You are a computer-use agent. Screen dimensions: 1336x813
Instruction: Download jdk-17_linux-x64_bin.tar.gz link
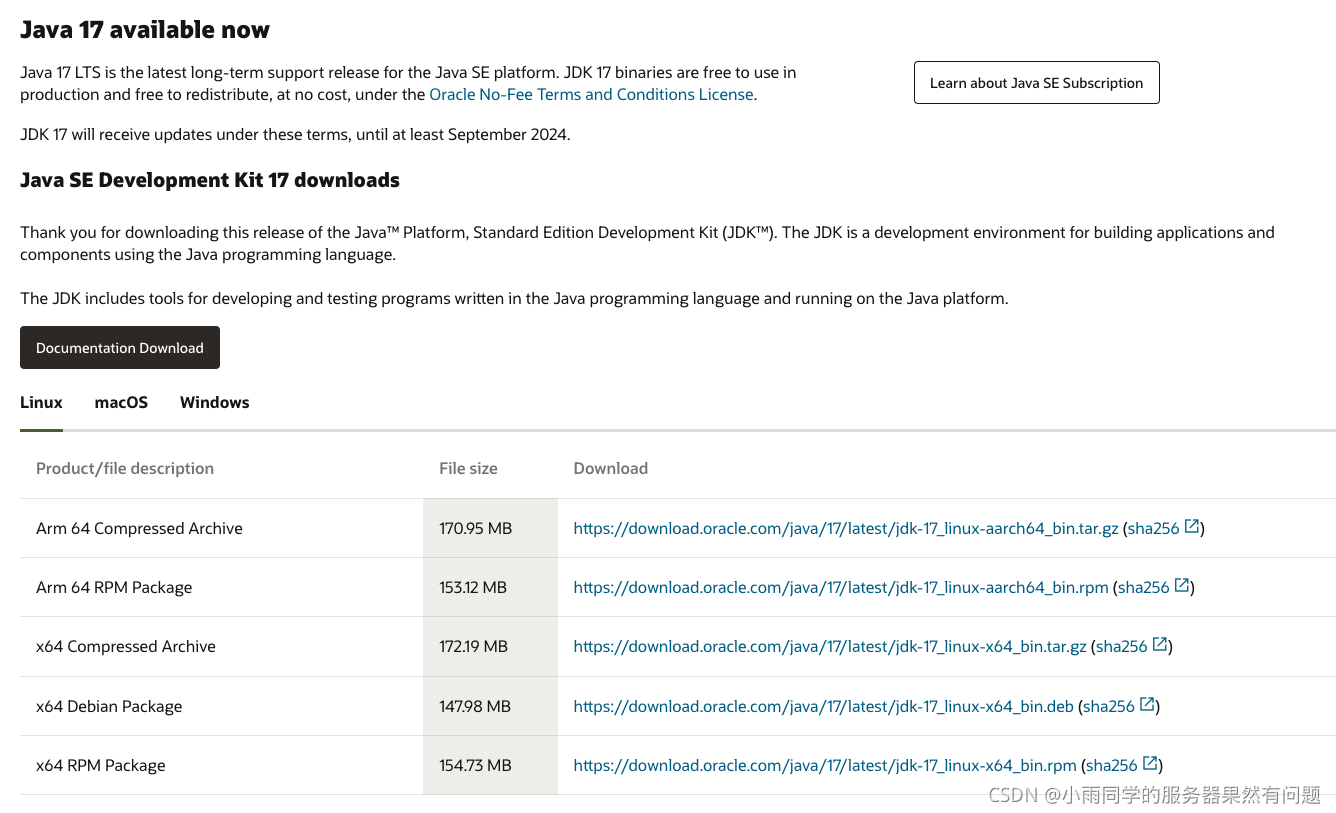pos(830,646)
